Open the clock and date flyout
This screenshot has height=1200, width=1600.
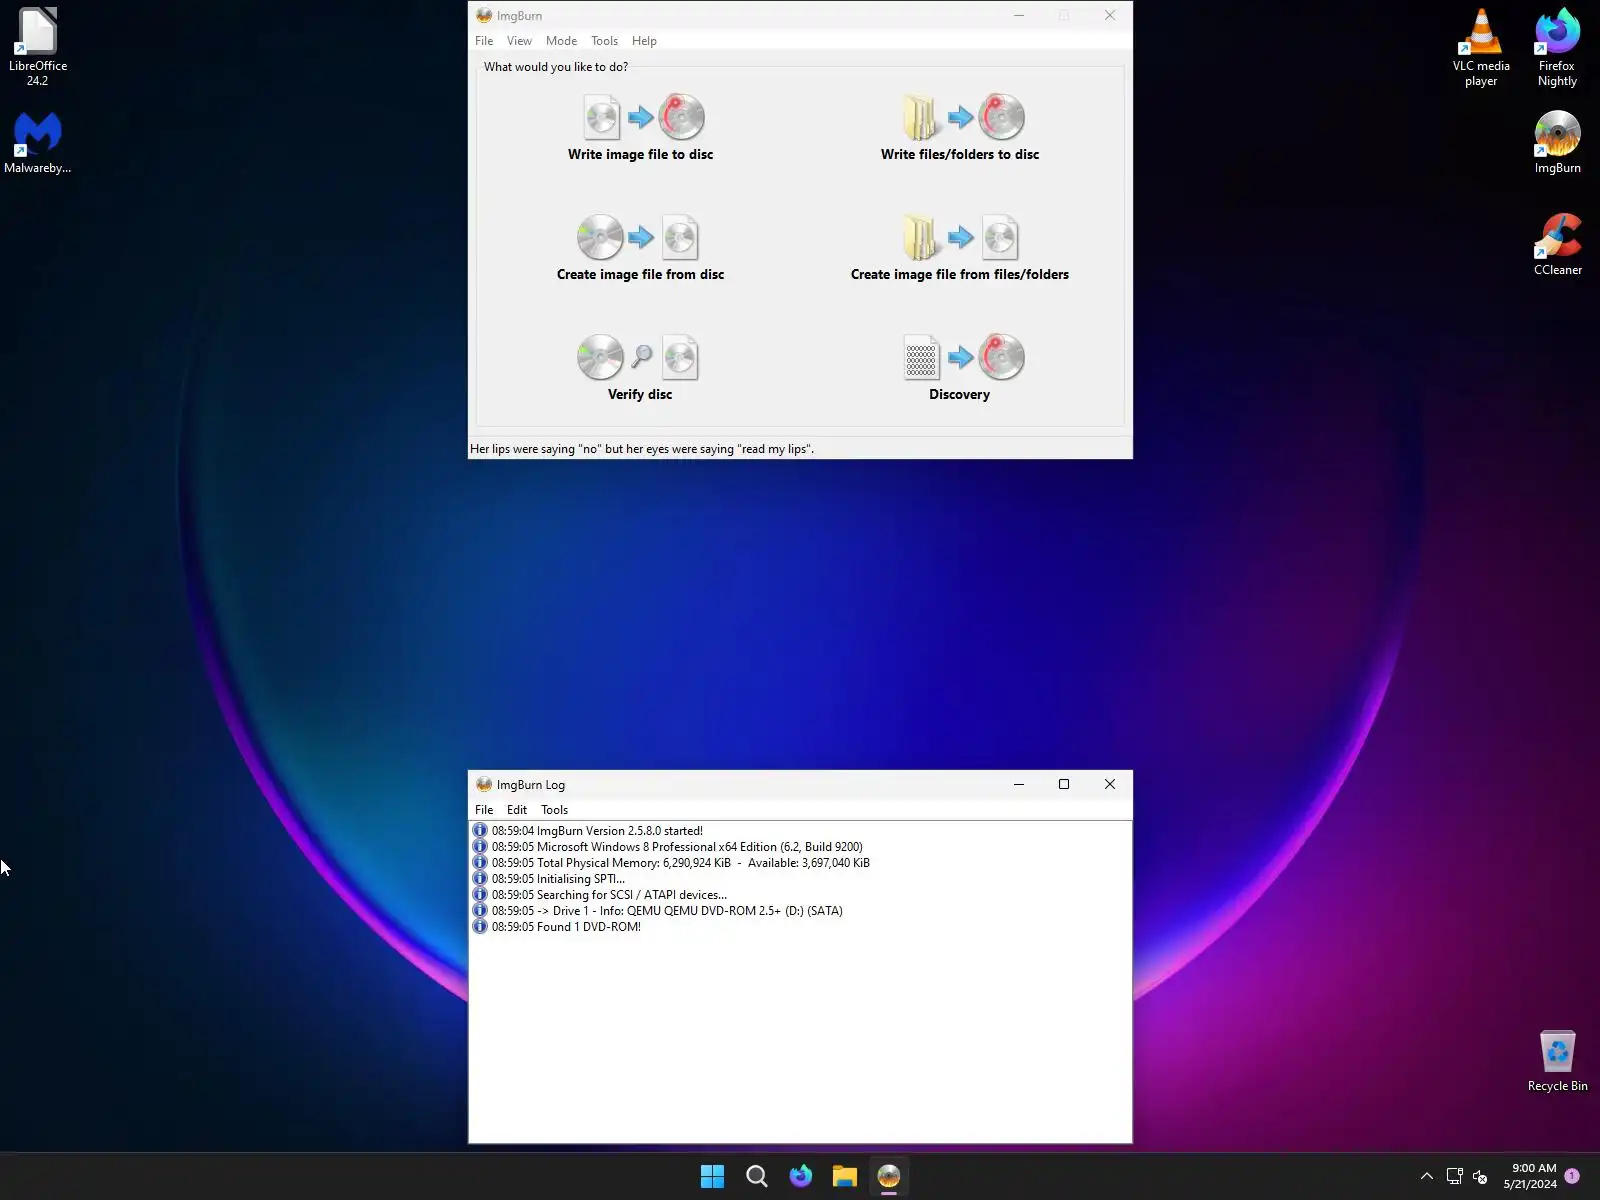point(1530,1176)
